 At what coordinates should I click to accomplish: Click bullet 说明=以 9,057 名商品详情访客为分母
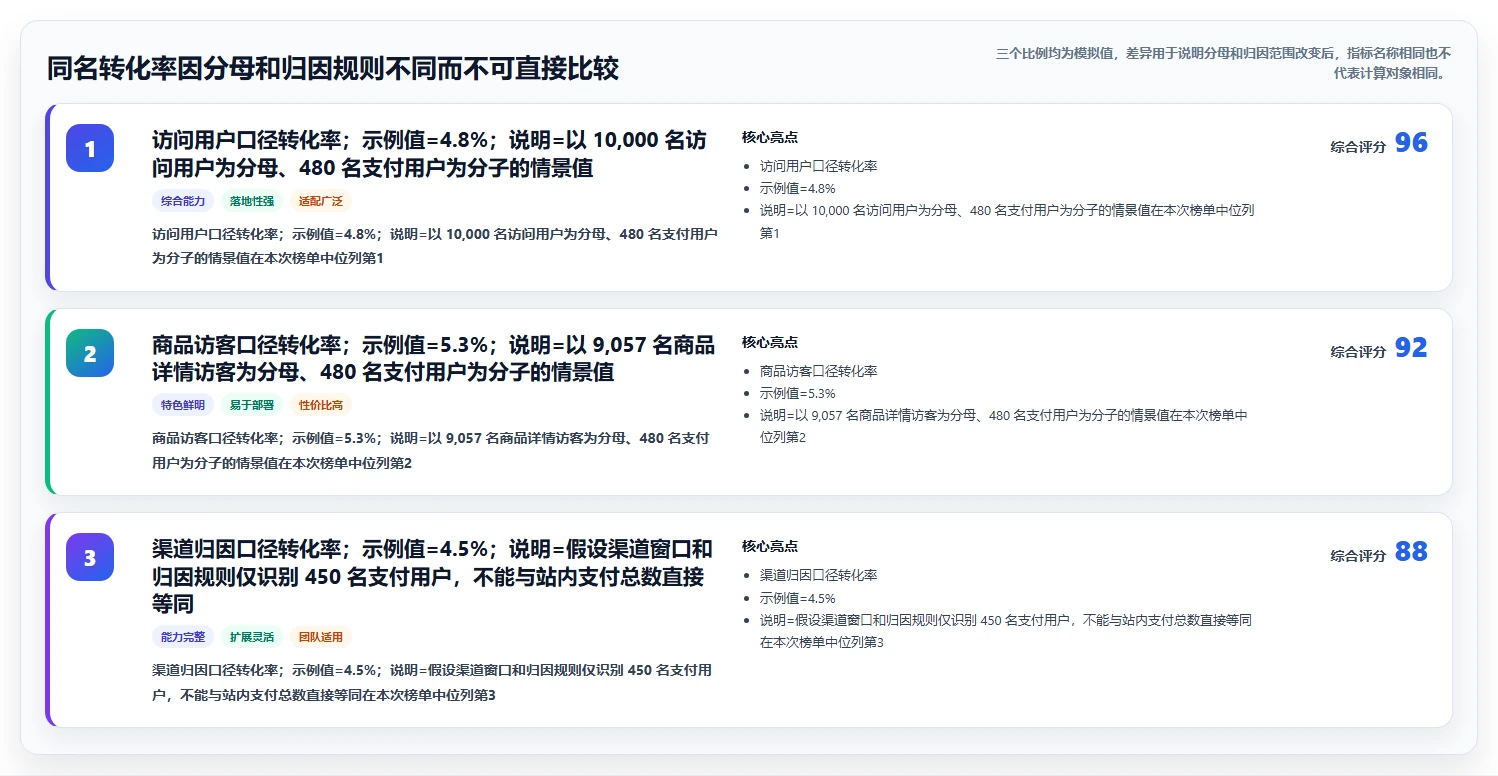[1004, 426]
